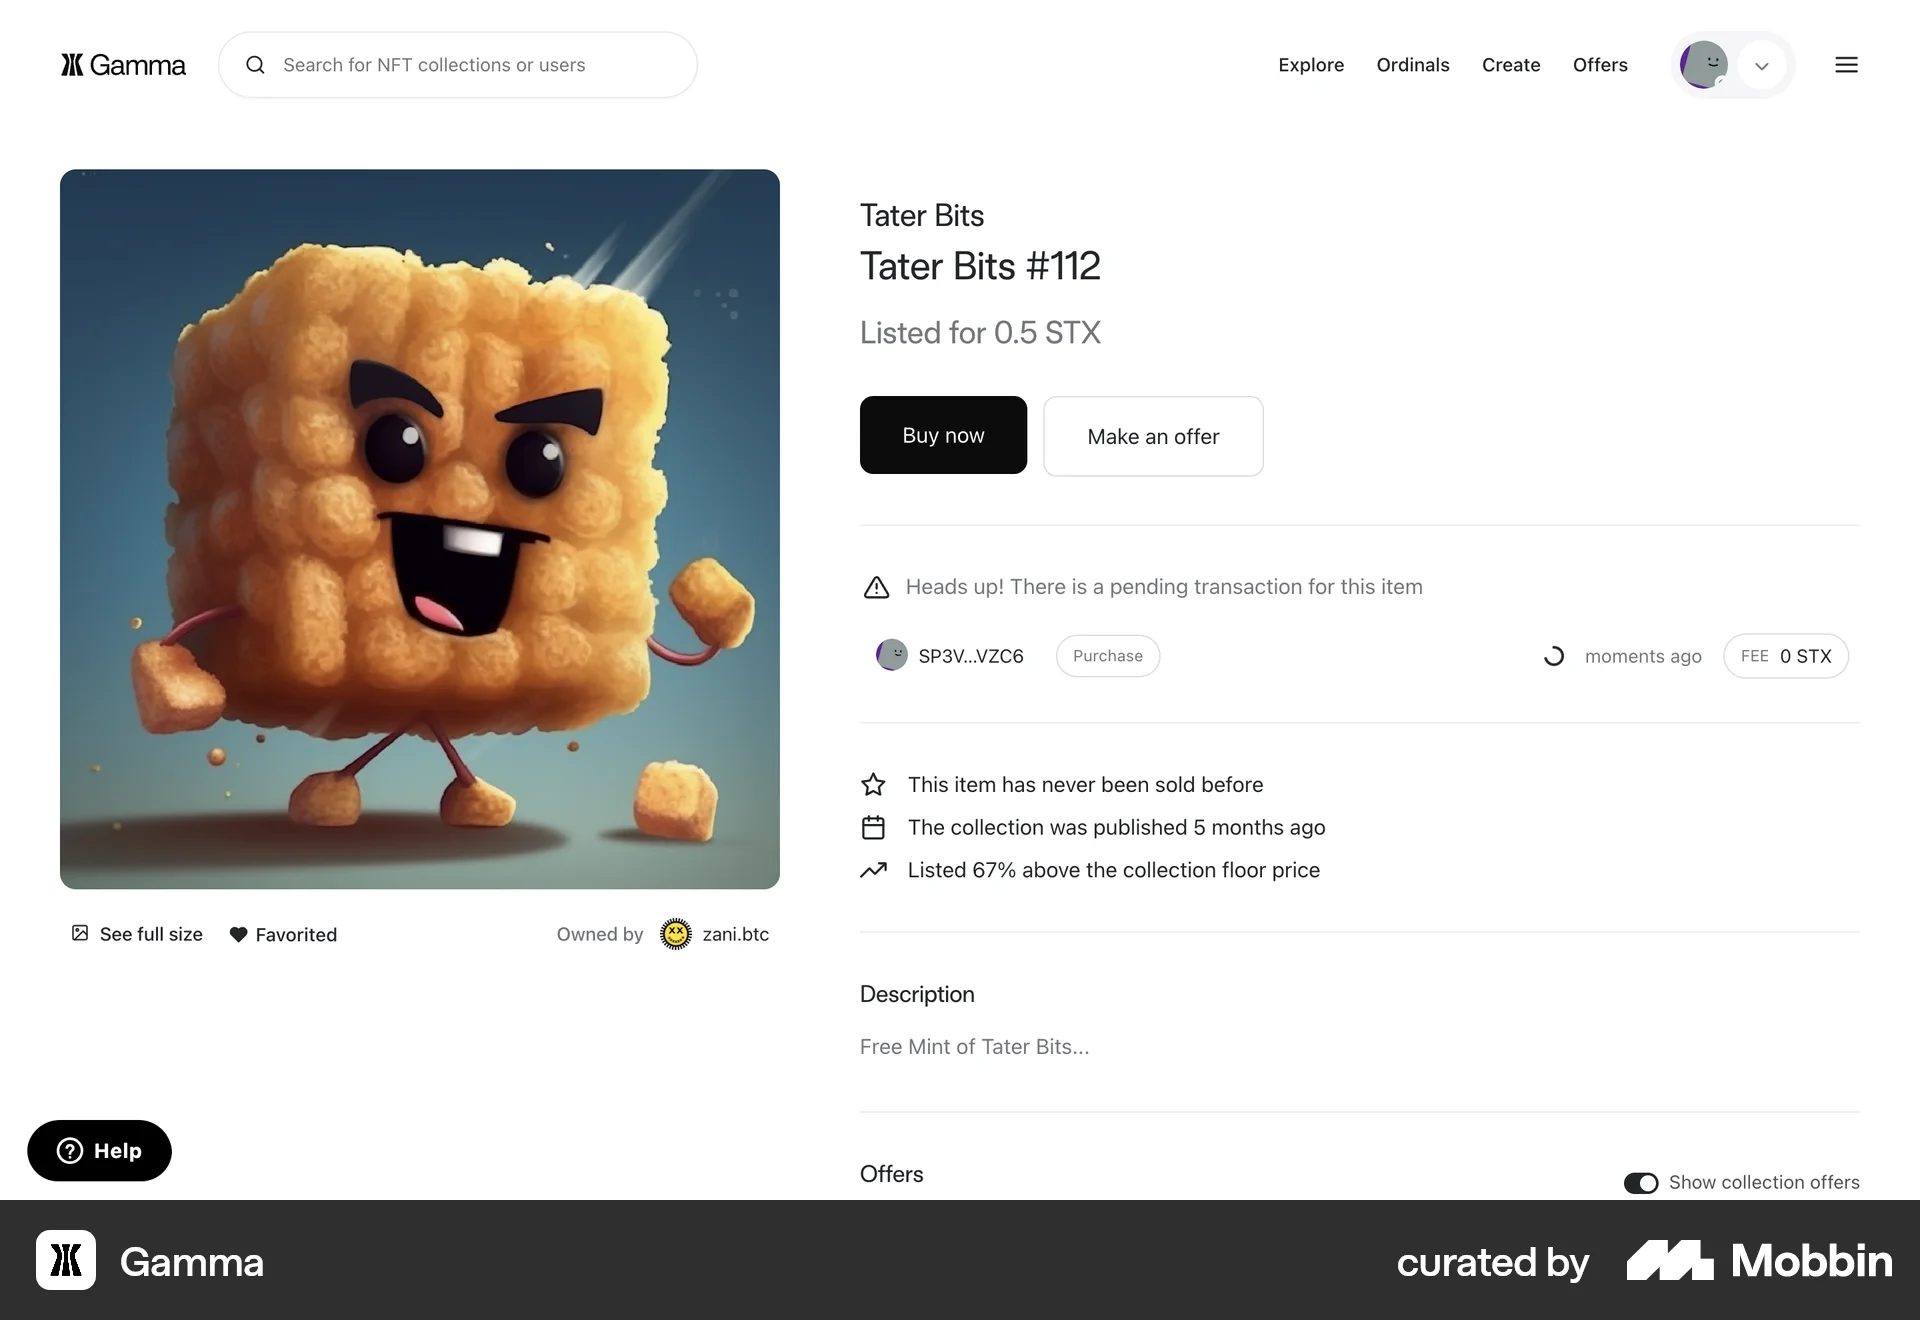
Task: Click the Tater Bits #112 artwork
Action: point(420,529)
